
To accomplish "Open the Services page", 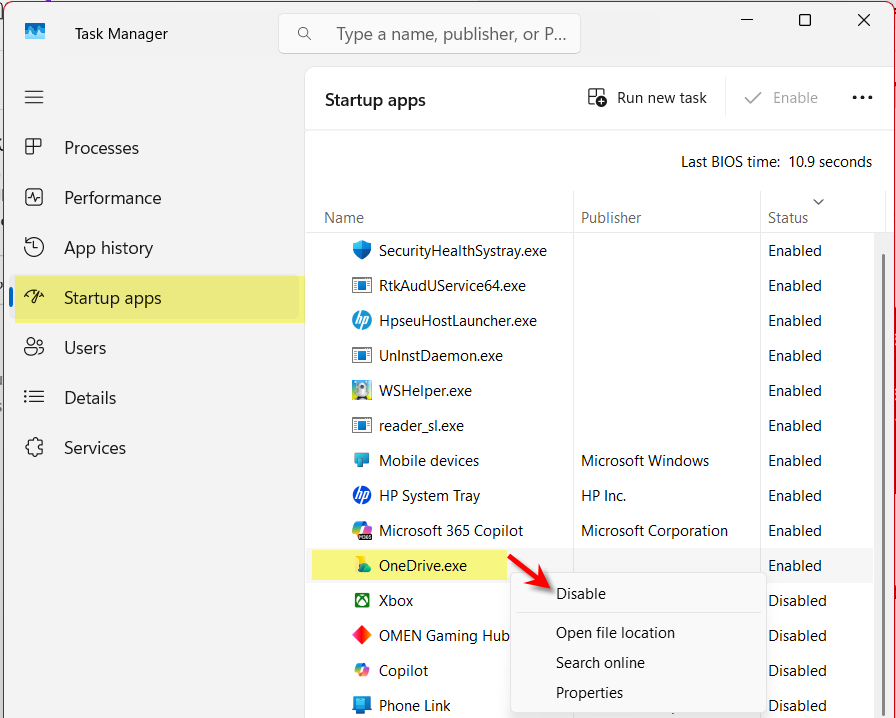I will (x=95, y=448).
